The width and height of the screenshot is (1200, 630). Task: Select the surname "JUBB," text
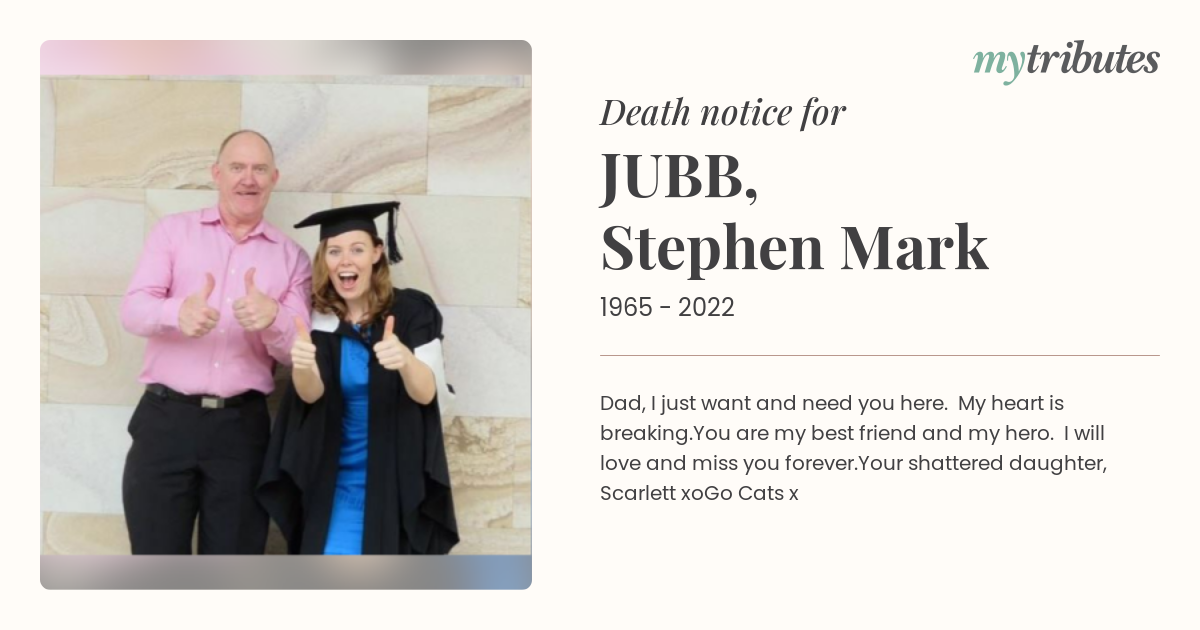tap(679, 177)
